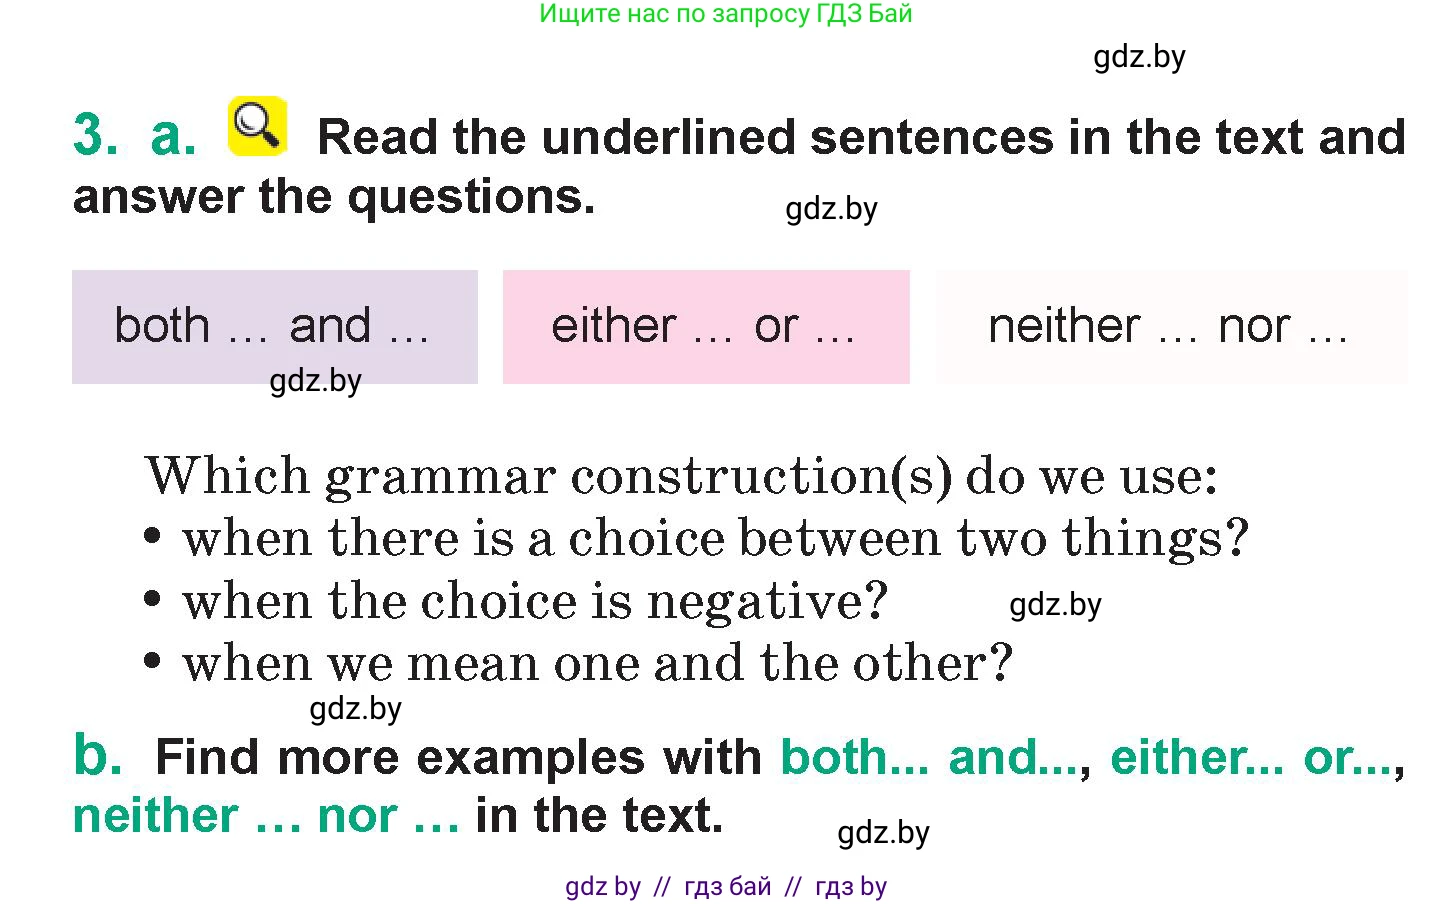Select the "neither … nor …" box
Viewport: 1455px width, 904px height.
(1170, 326)
